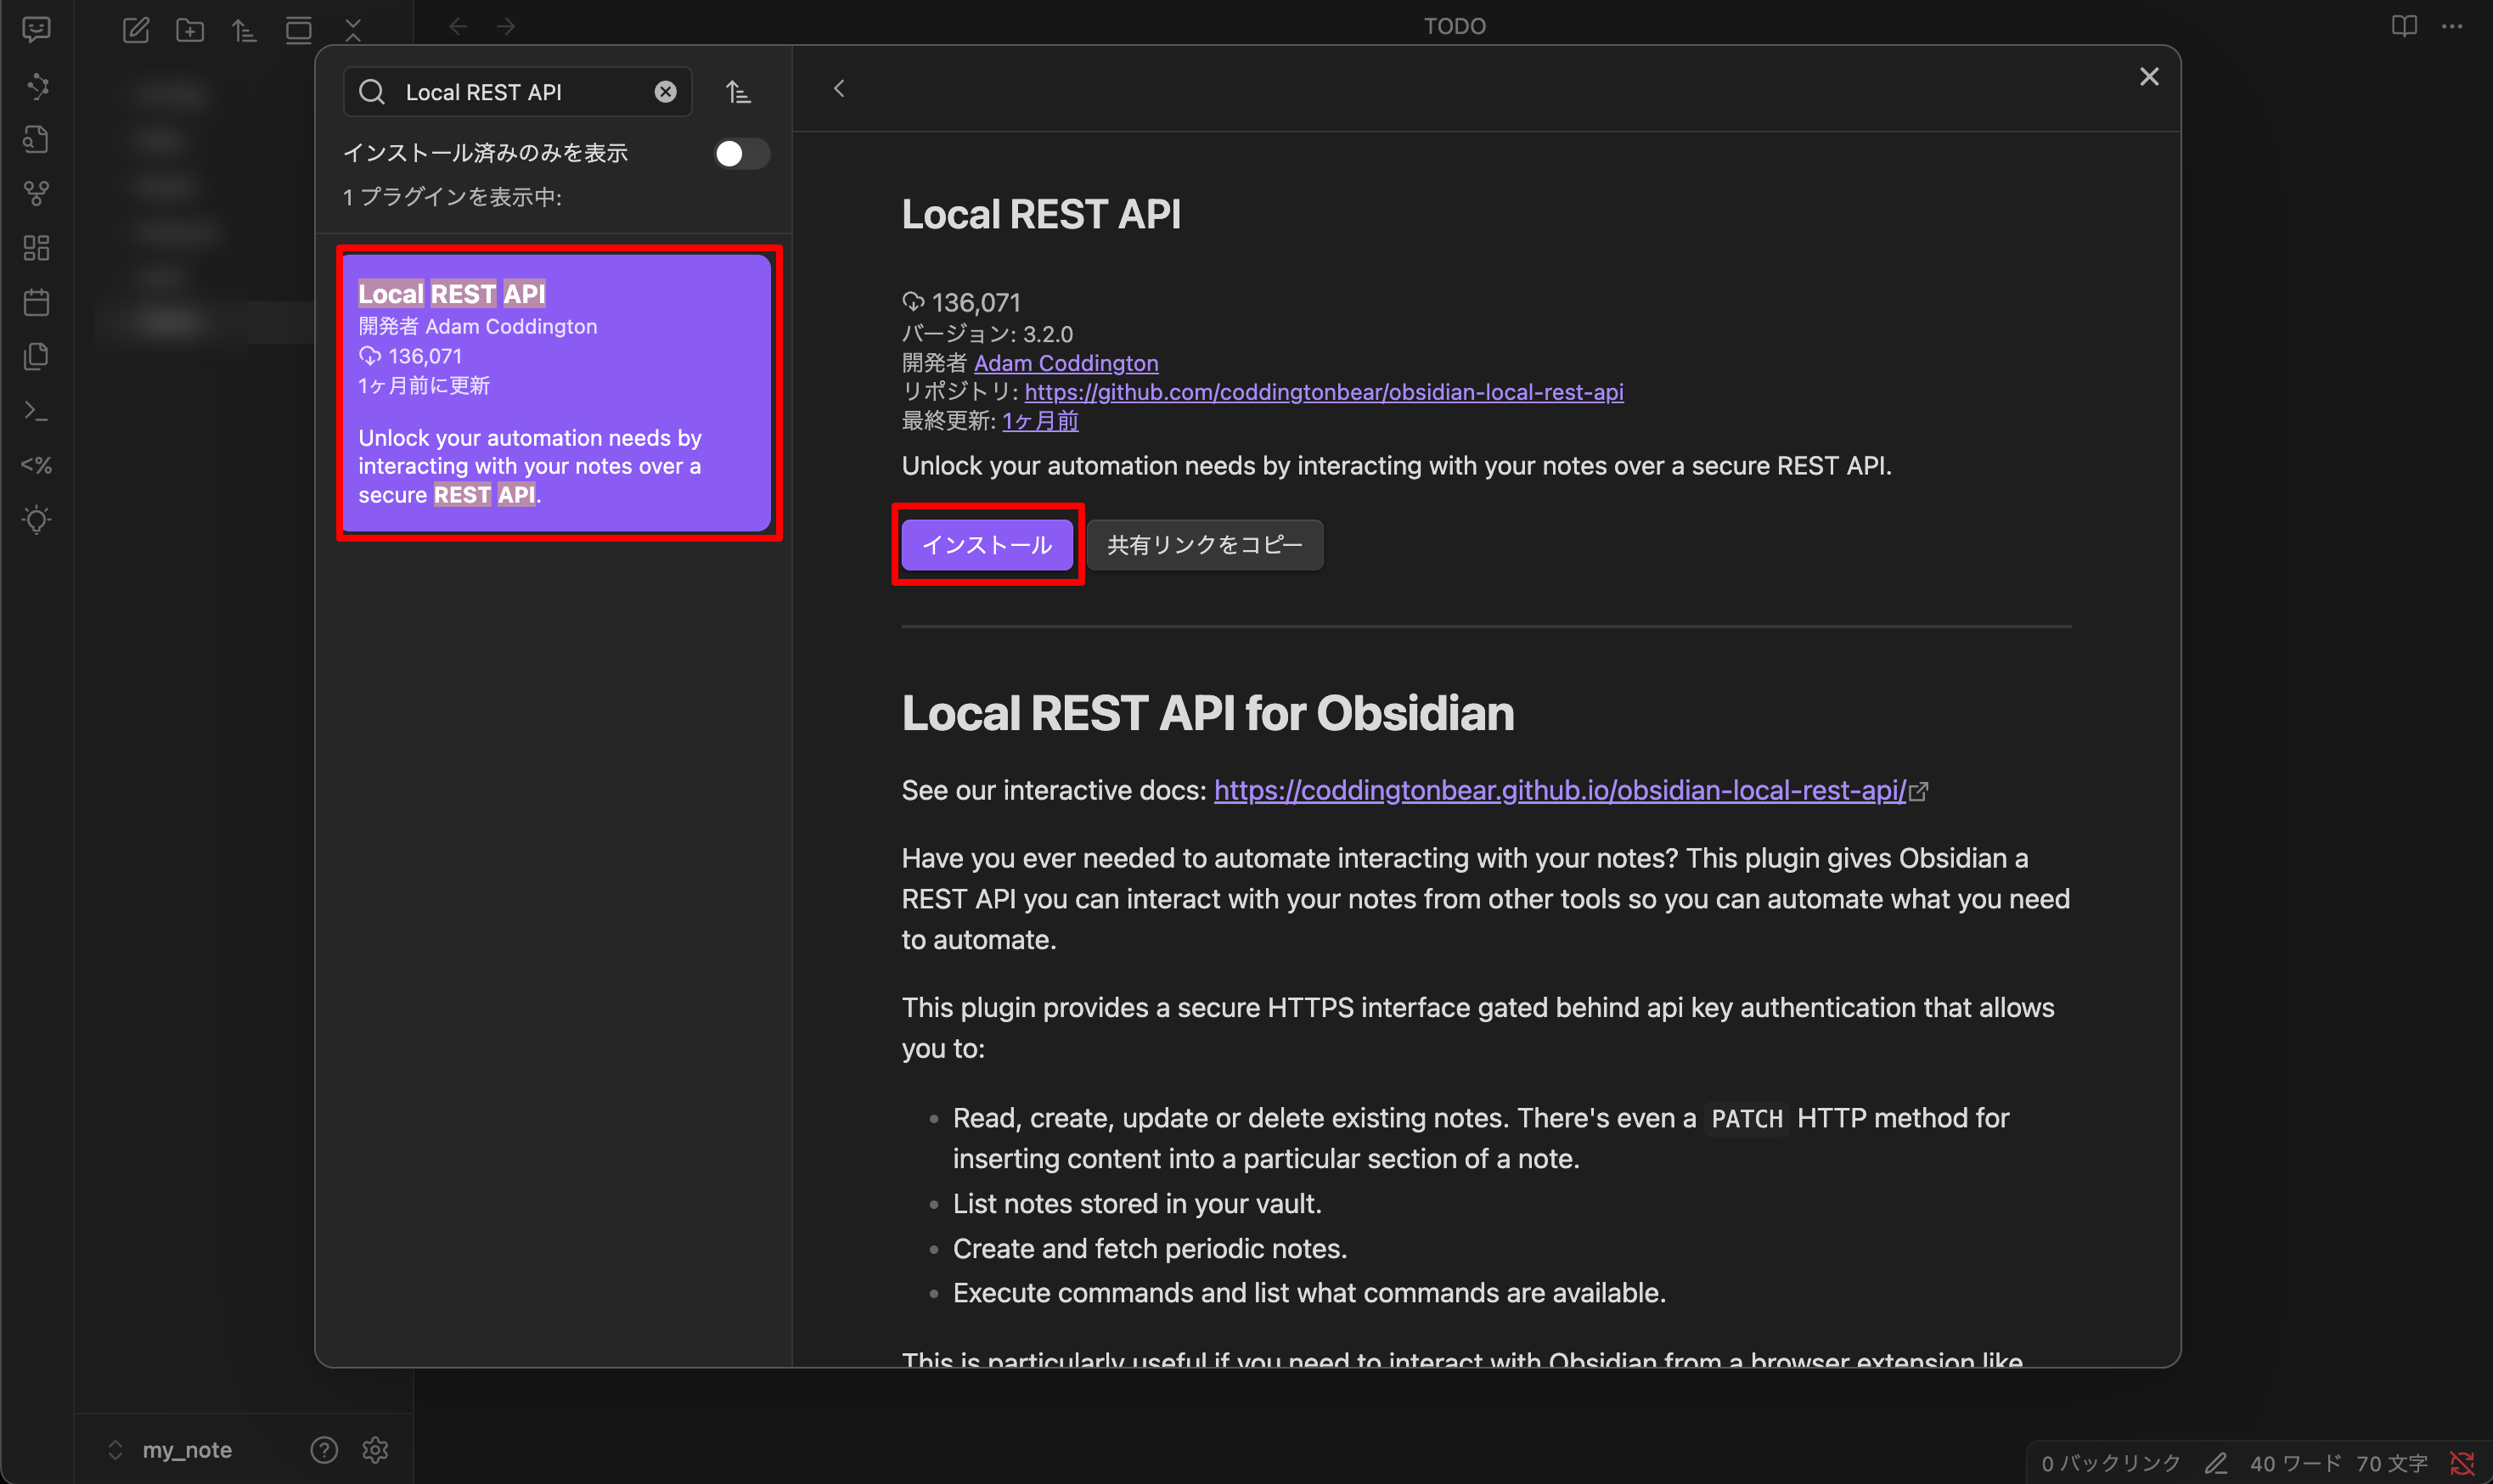Open the canvas icon in ribbon
The width and height of the screenshot is (2493, 1484).
point(37,247)
